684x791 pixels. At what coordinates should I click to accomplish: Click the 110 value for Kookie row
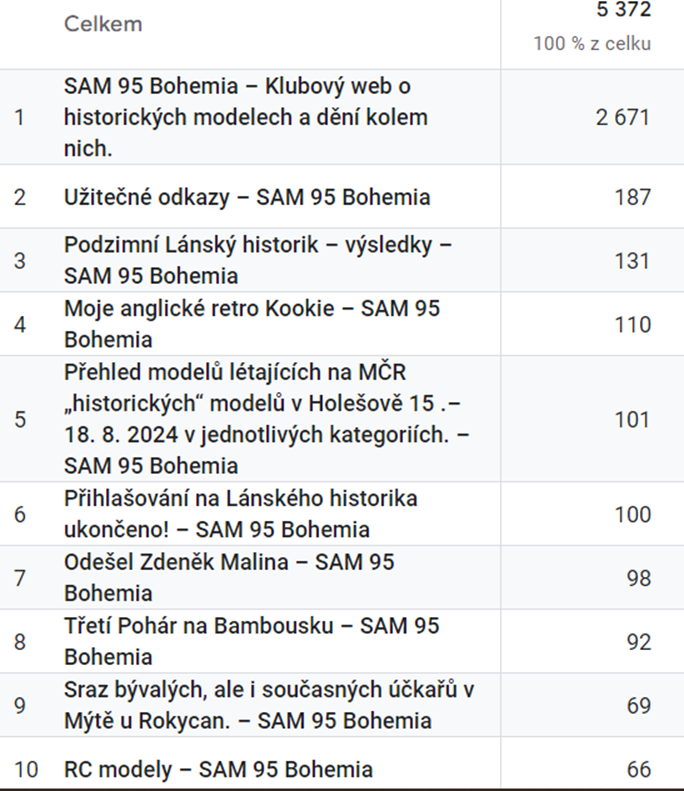coord(633,324)
